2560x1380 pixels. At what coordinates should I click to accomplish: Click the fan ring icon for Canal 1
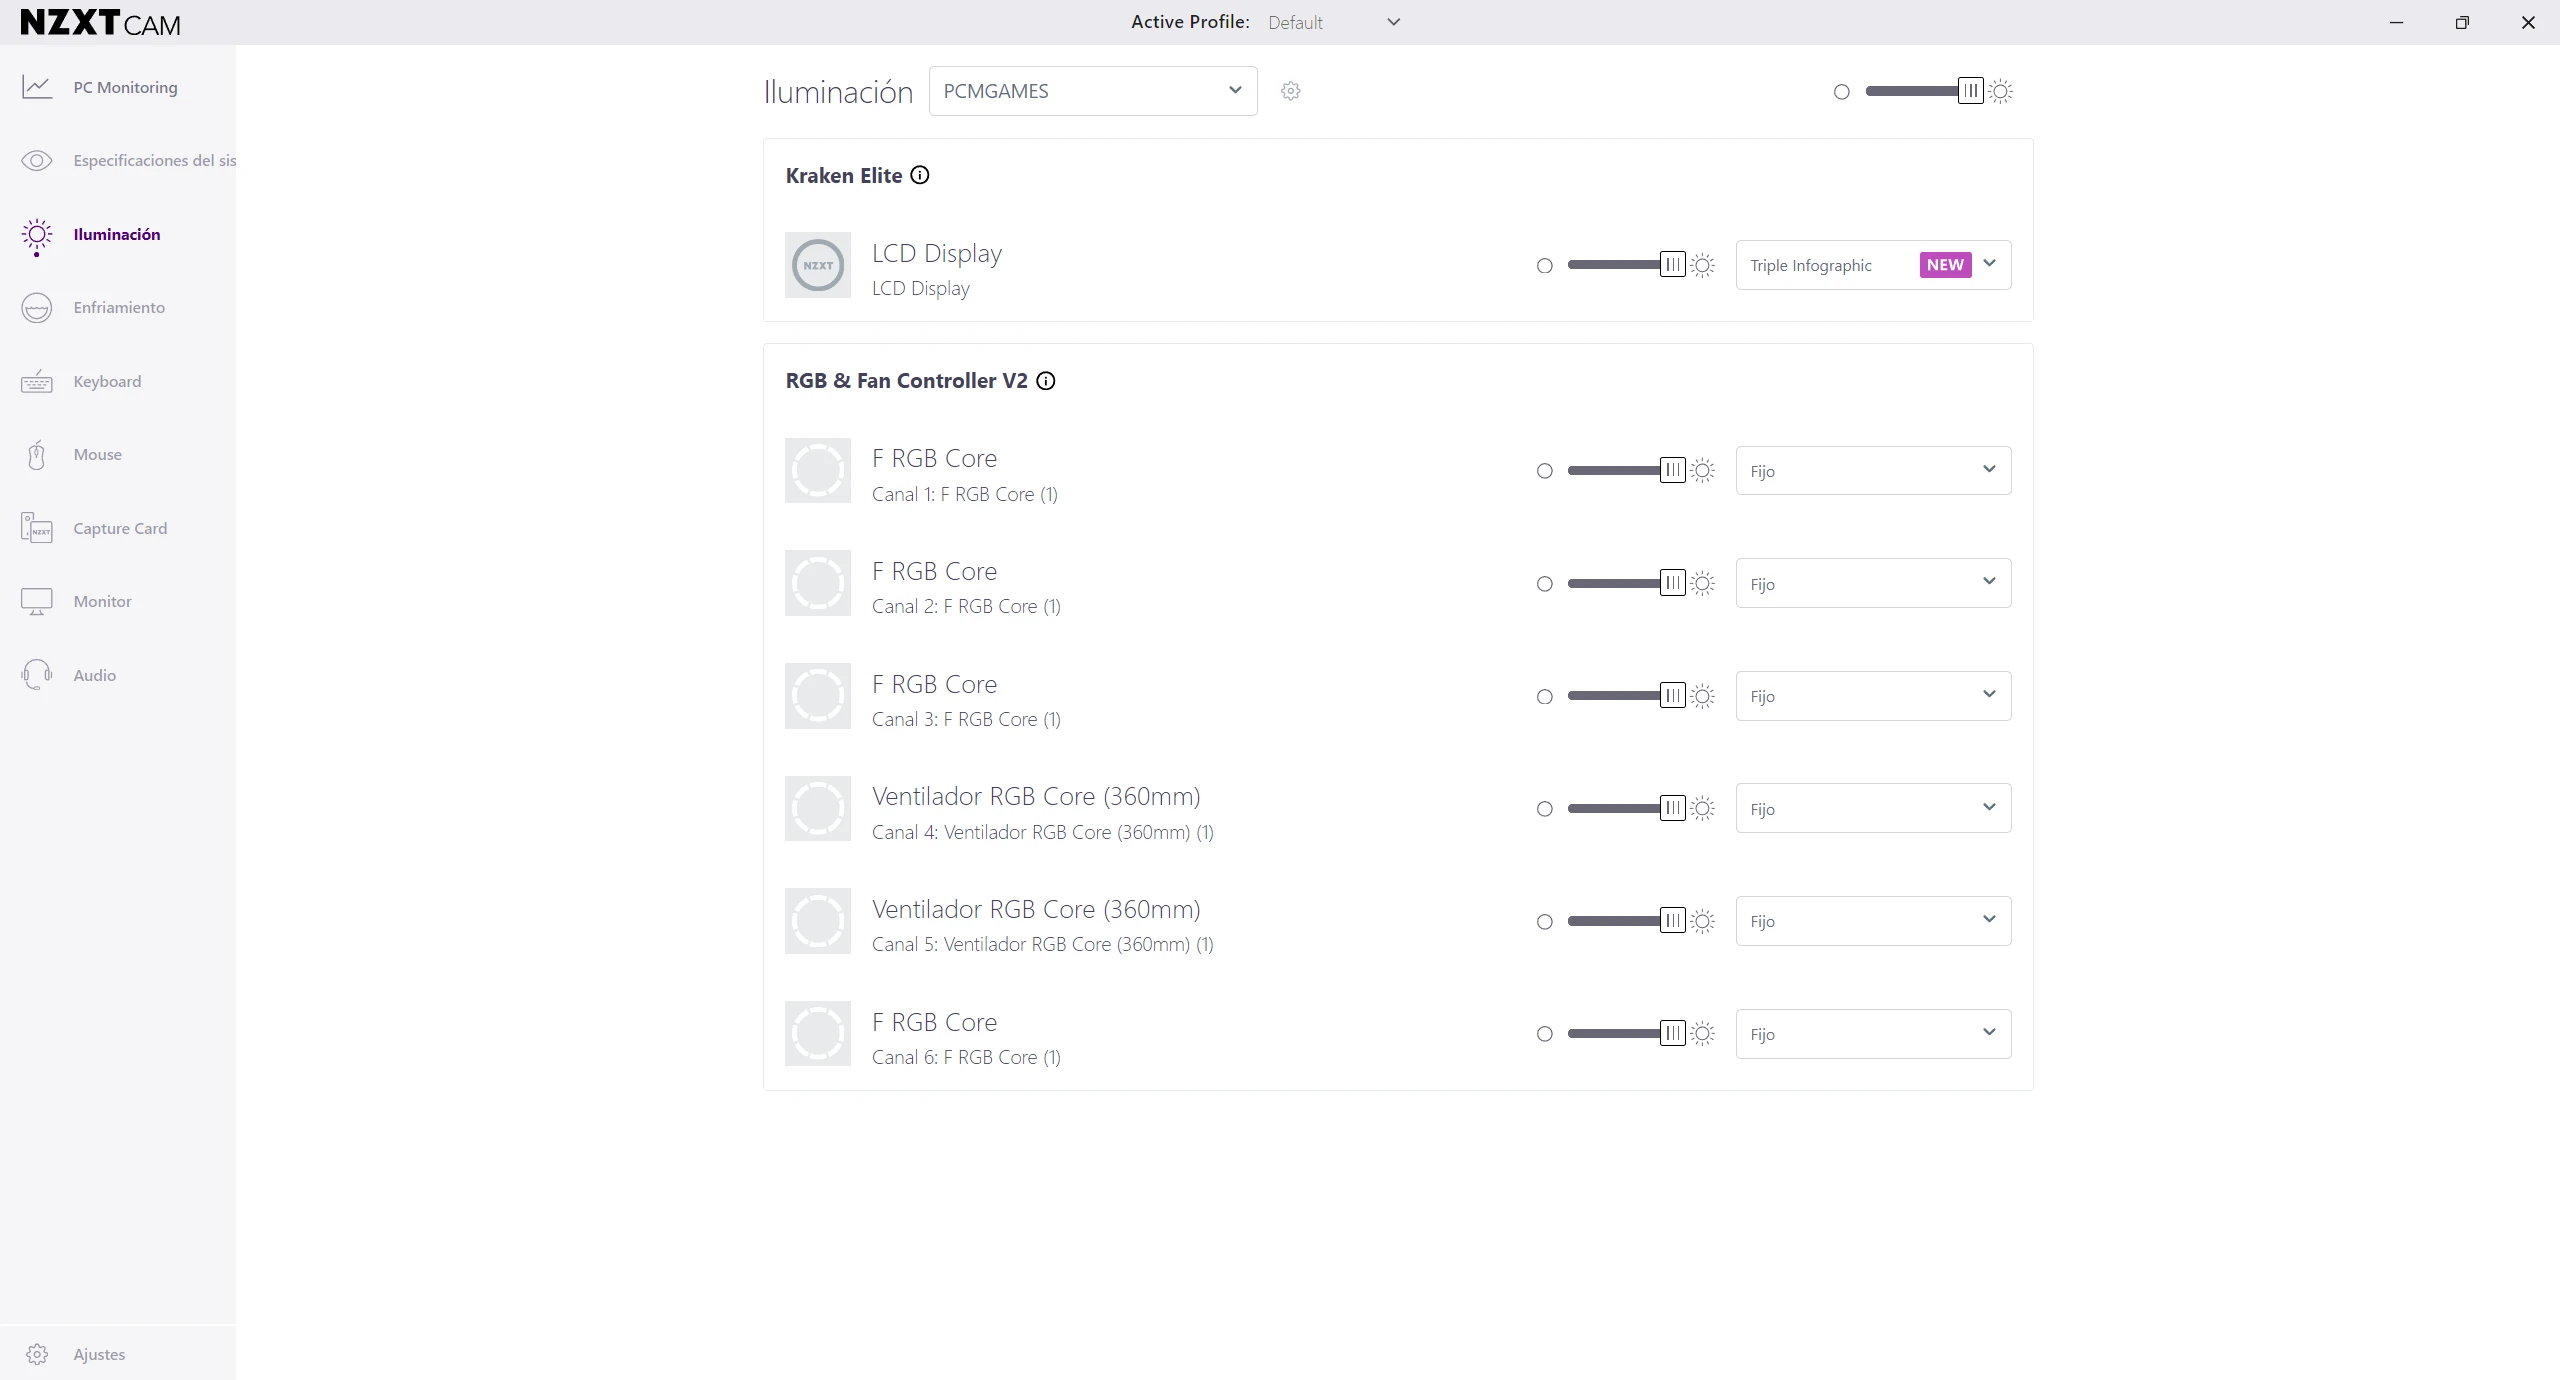[x=818, y=471]
